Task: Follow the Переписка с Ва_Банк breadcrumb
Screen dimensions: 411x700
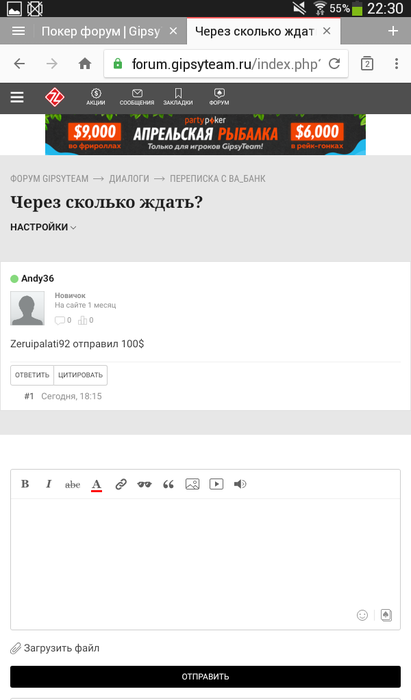Action: click(x=217, y=179)
